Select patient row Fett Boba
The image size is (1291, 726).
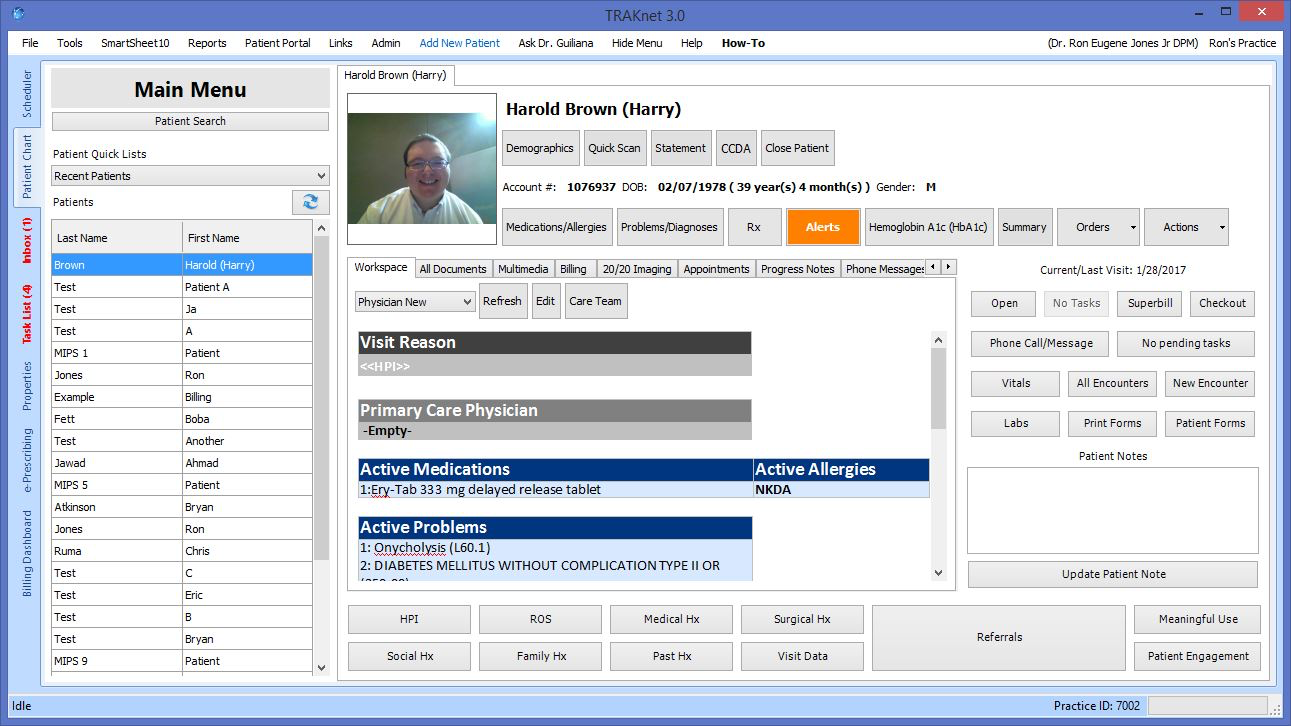[x=183, y=419]
